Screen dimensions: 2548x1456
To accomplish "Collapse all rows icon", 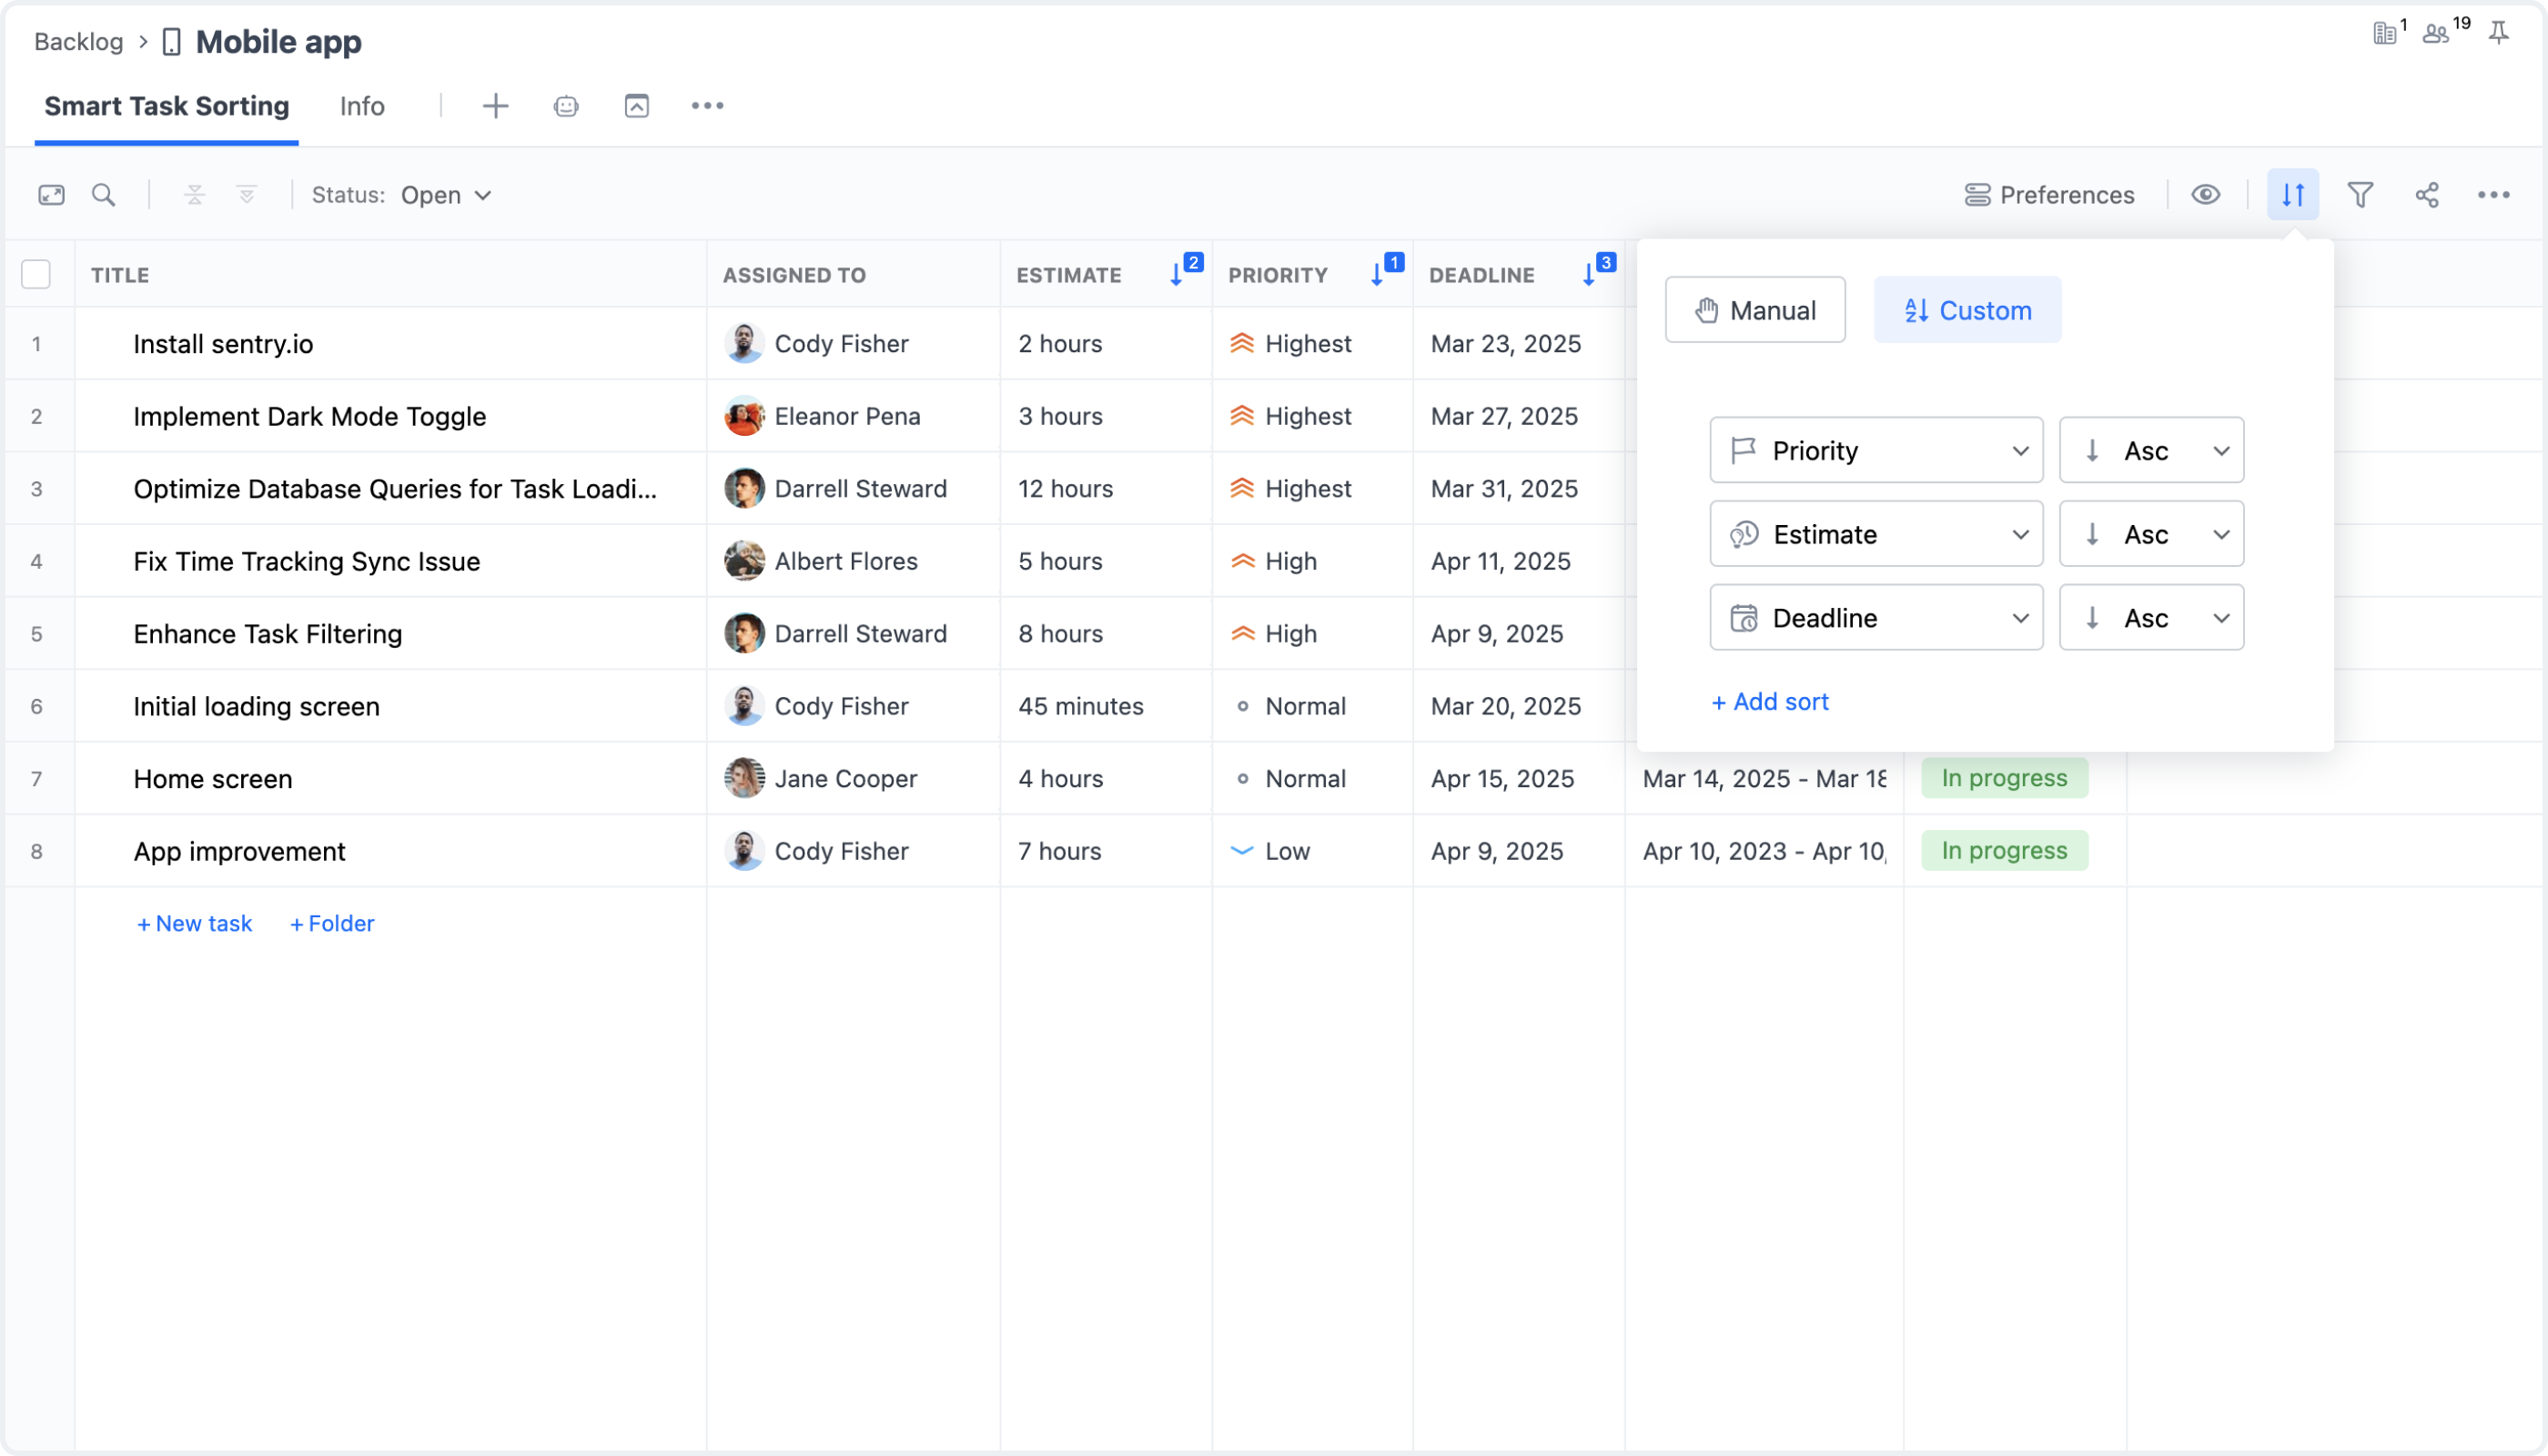I will 195,195.
